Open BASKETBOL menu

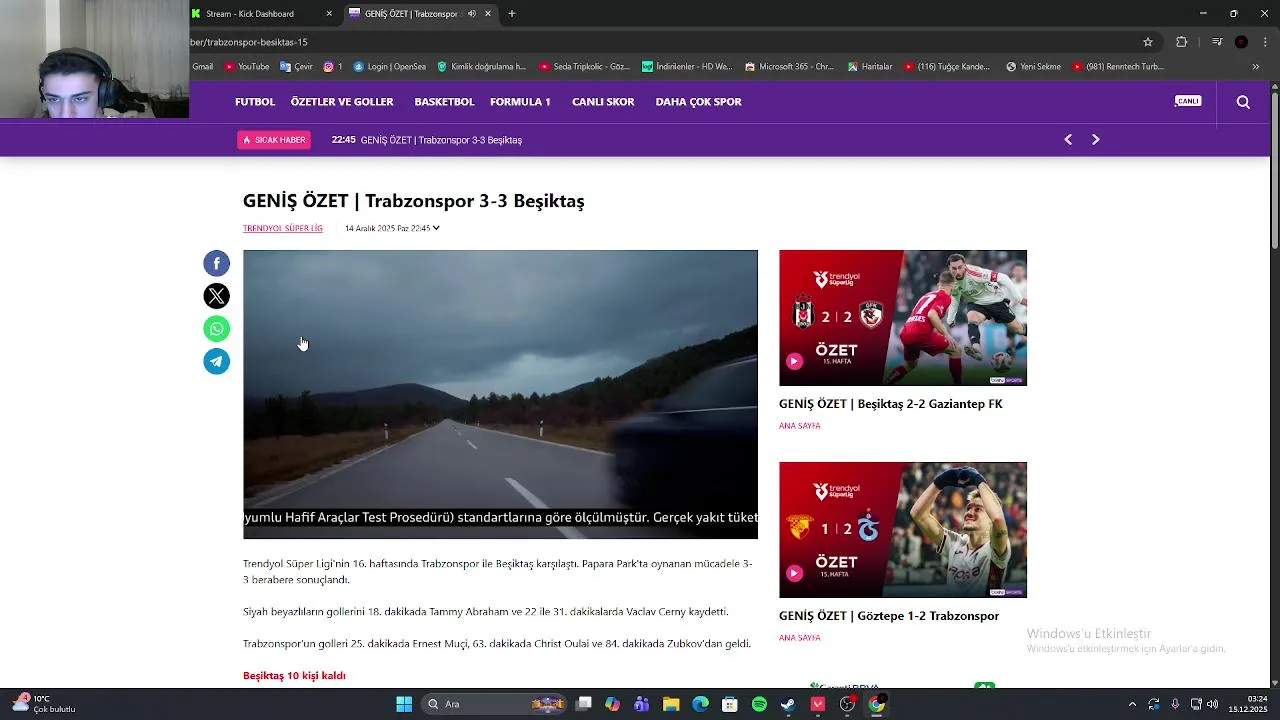click(x=444, y=102)
